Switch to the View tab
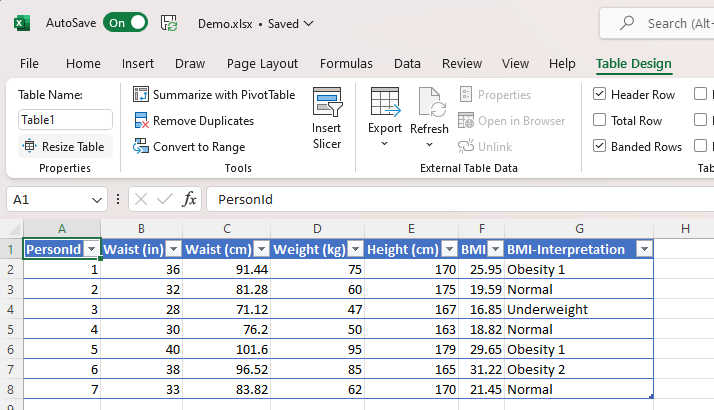Image resolution: width=714 pixels, height=410 pixels. (515, 63)
